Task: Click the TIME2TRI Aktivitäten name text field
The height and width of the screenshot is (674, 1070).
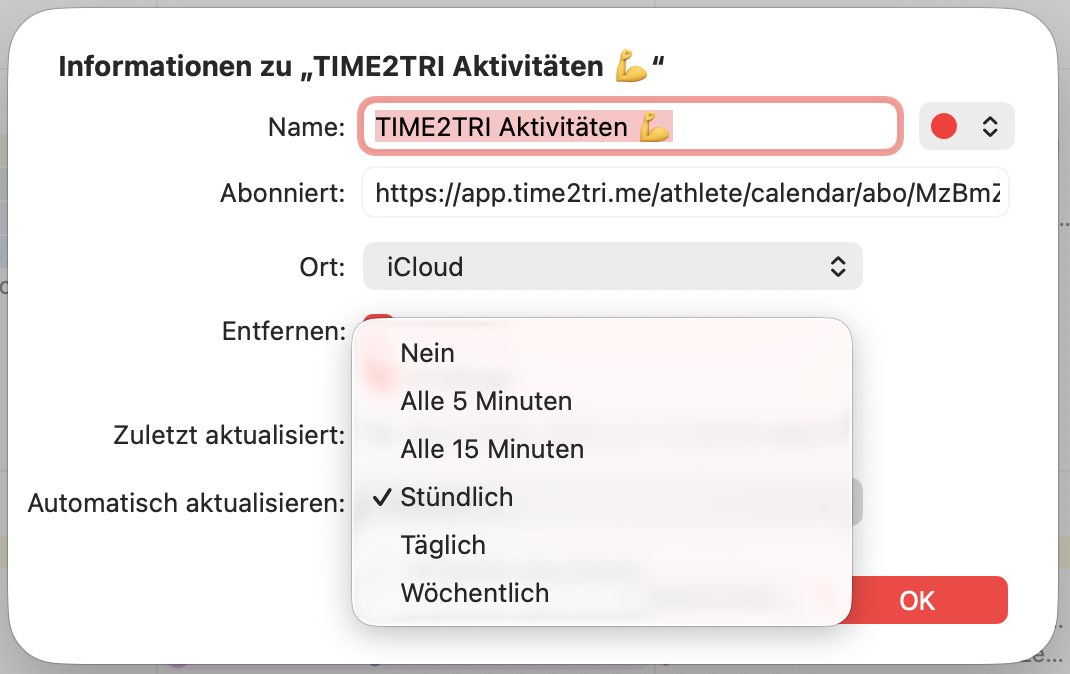Action: pos(630,127)
